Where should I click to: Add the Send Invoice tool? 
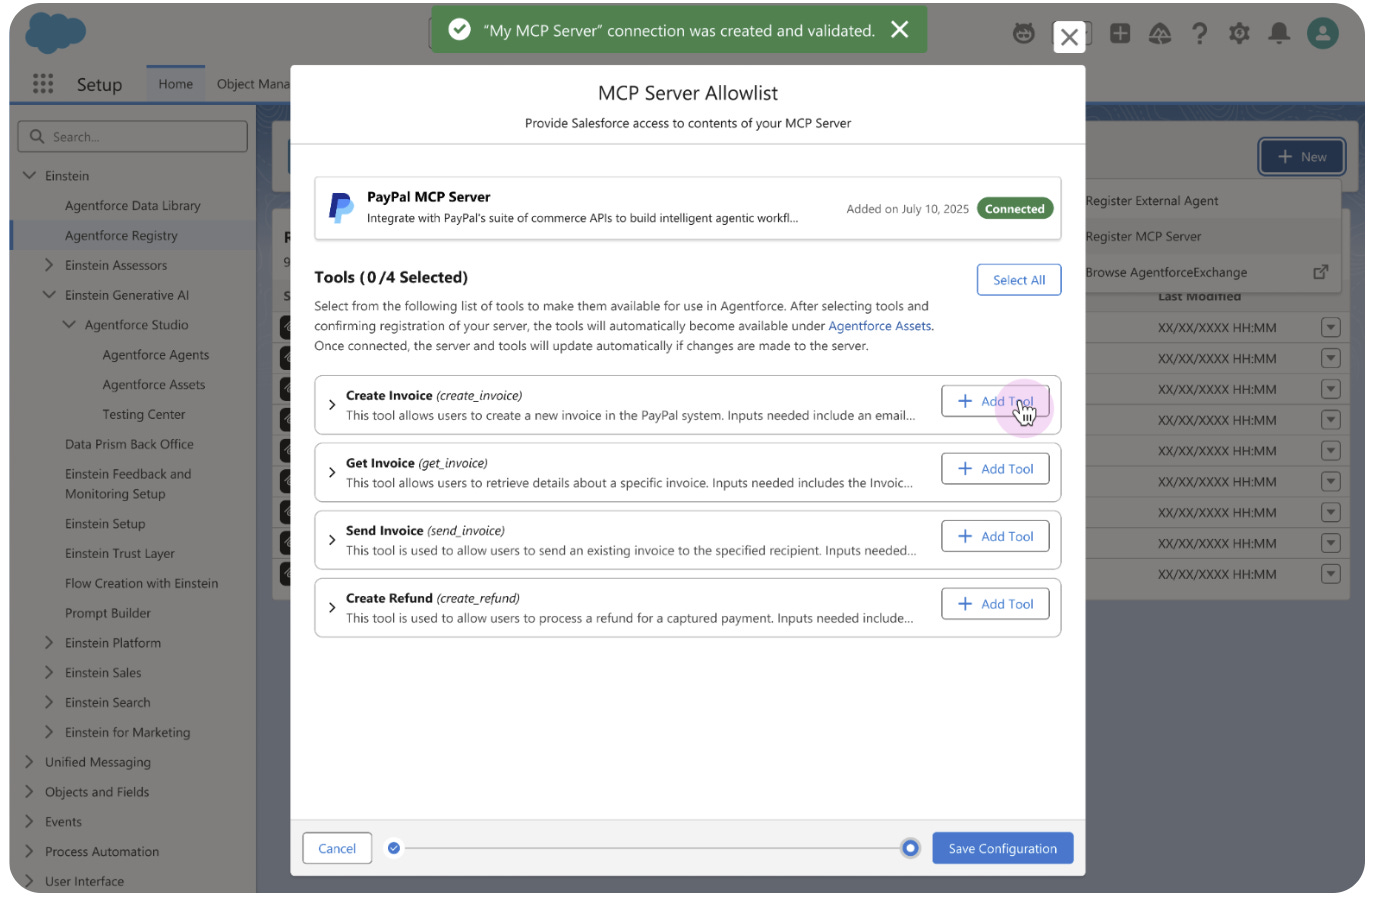[x=995, y=536]
